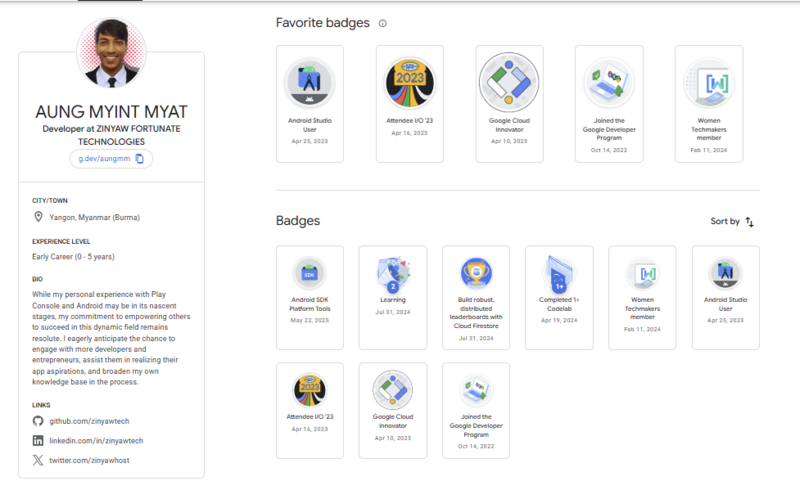This screenshot has height=481, width=800.
Task: Click the Sort by arrows icon
Action: 749,221
